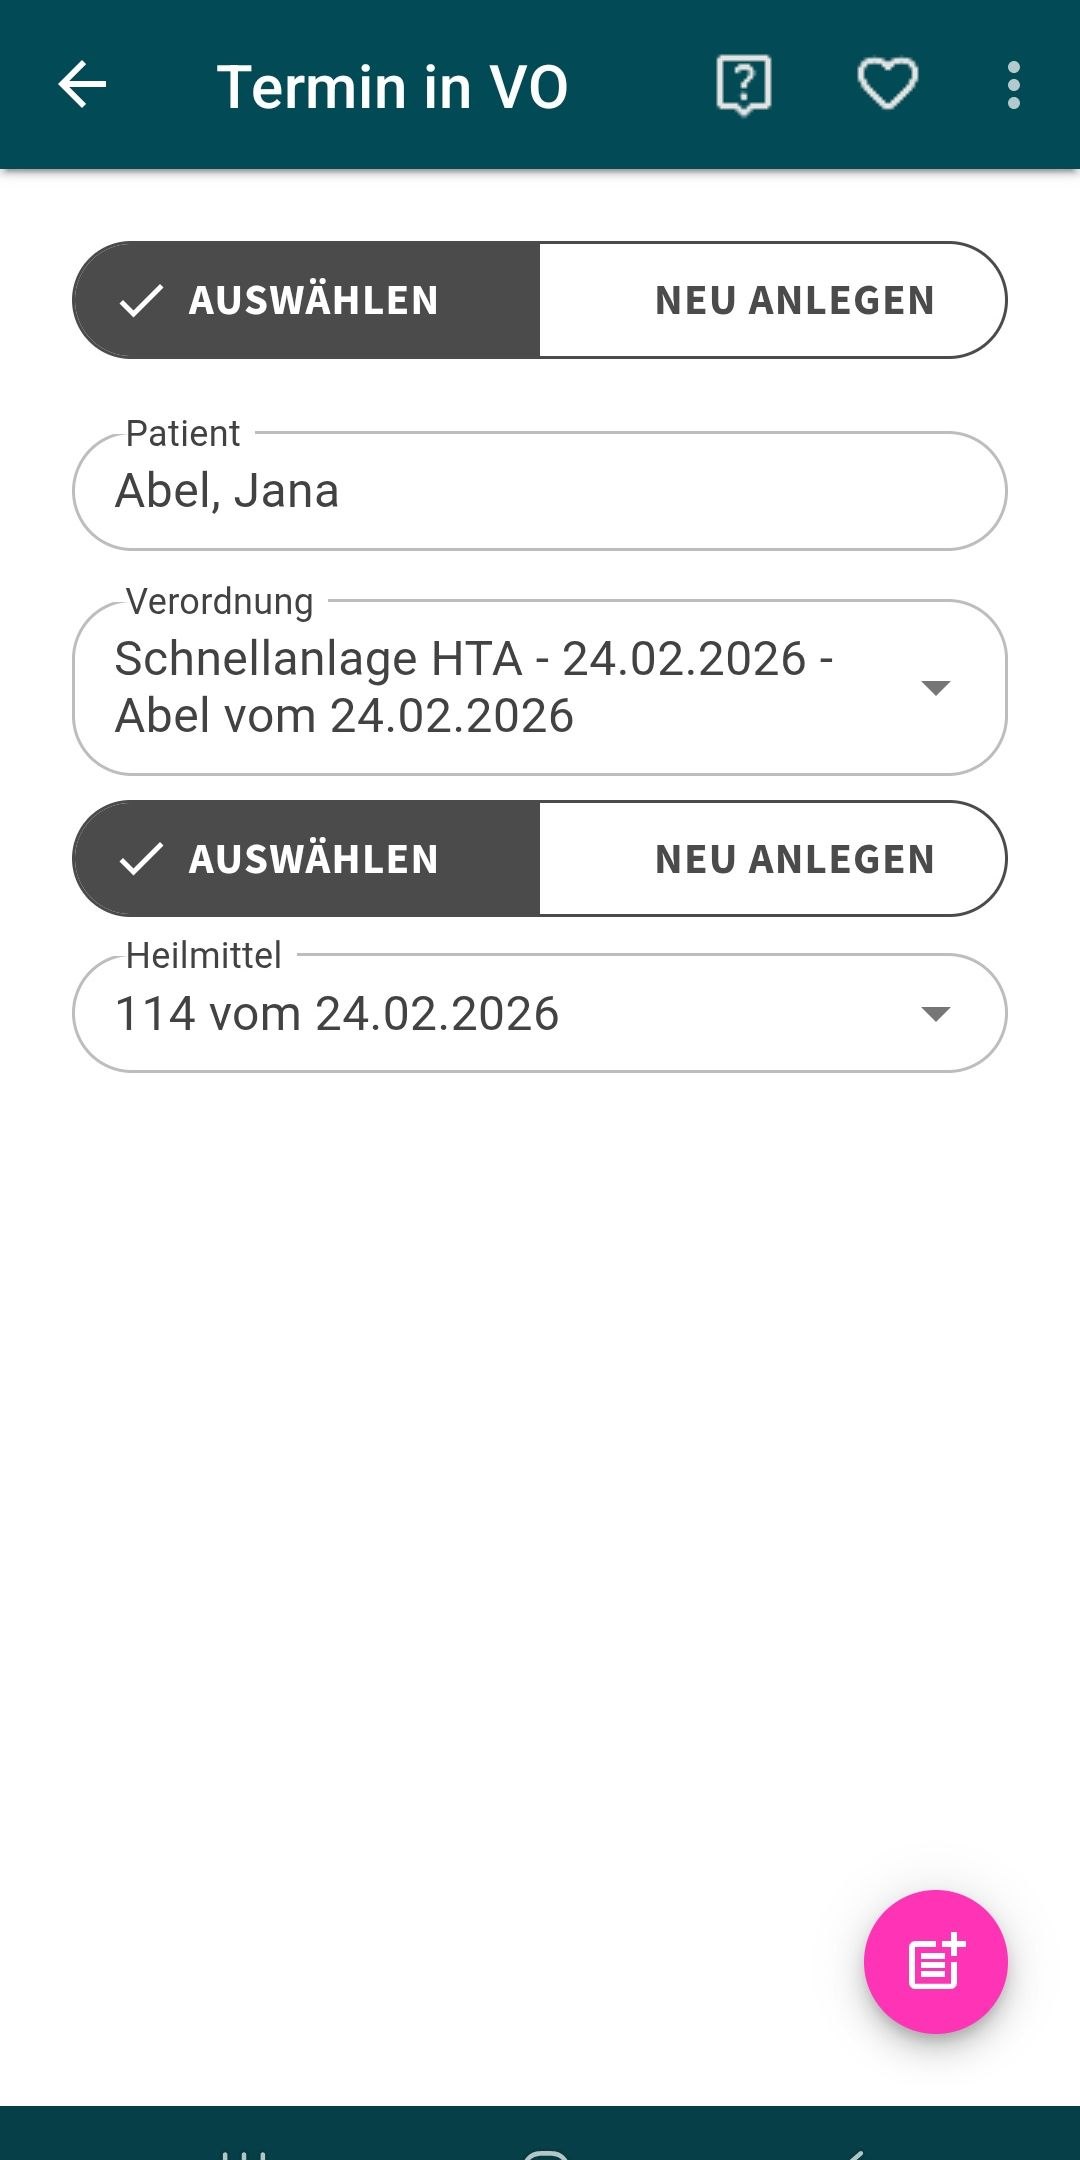
Task: Open the Schnellanlage HTA Verordnung selection
Action: (474, 687)
